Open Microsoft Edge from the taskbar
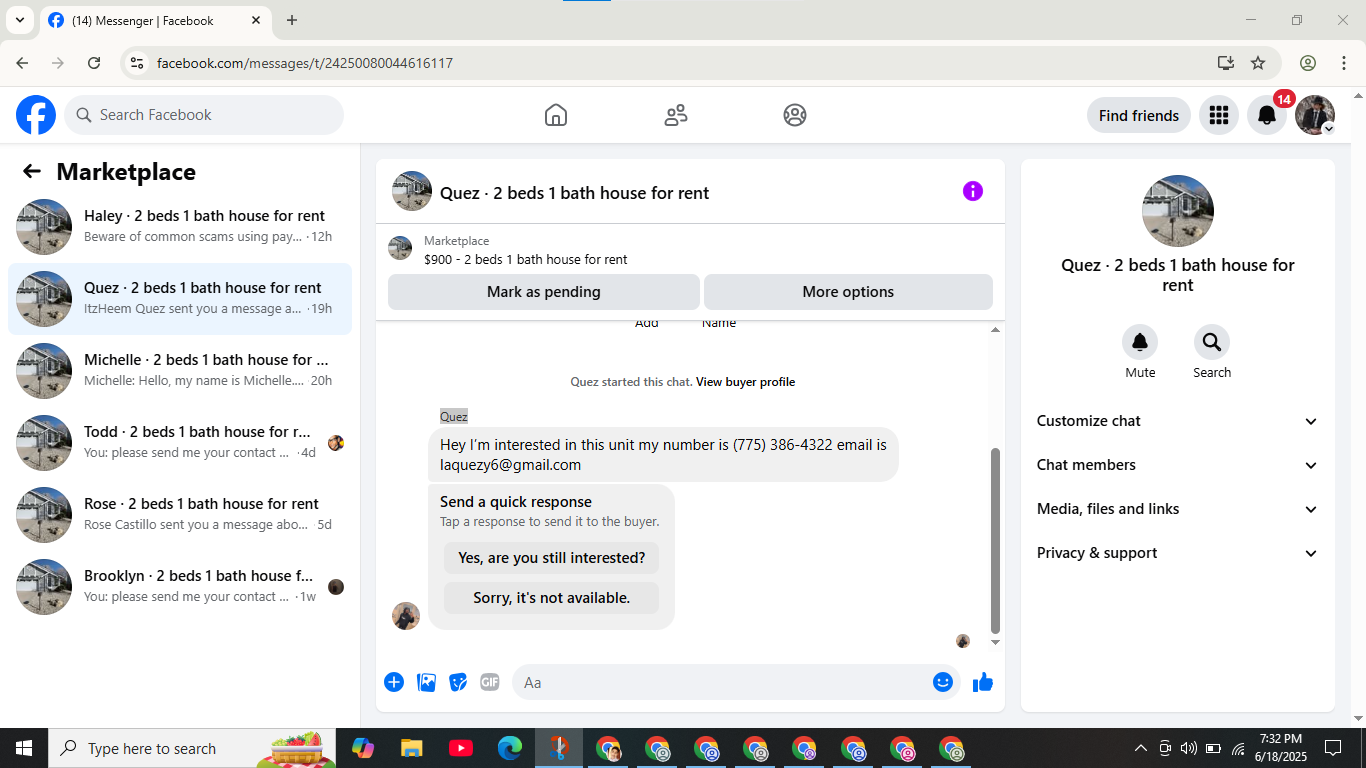Image resolution: width=1366 pixels, height=768 pixels. [x=510, y=748]
